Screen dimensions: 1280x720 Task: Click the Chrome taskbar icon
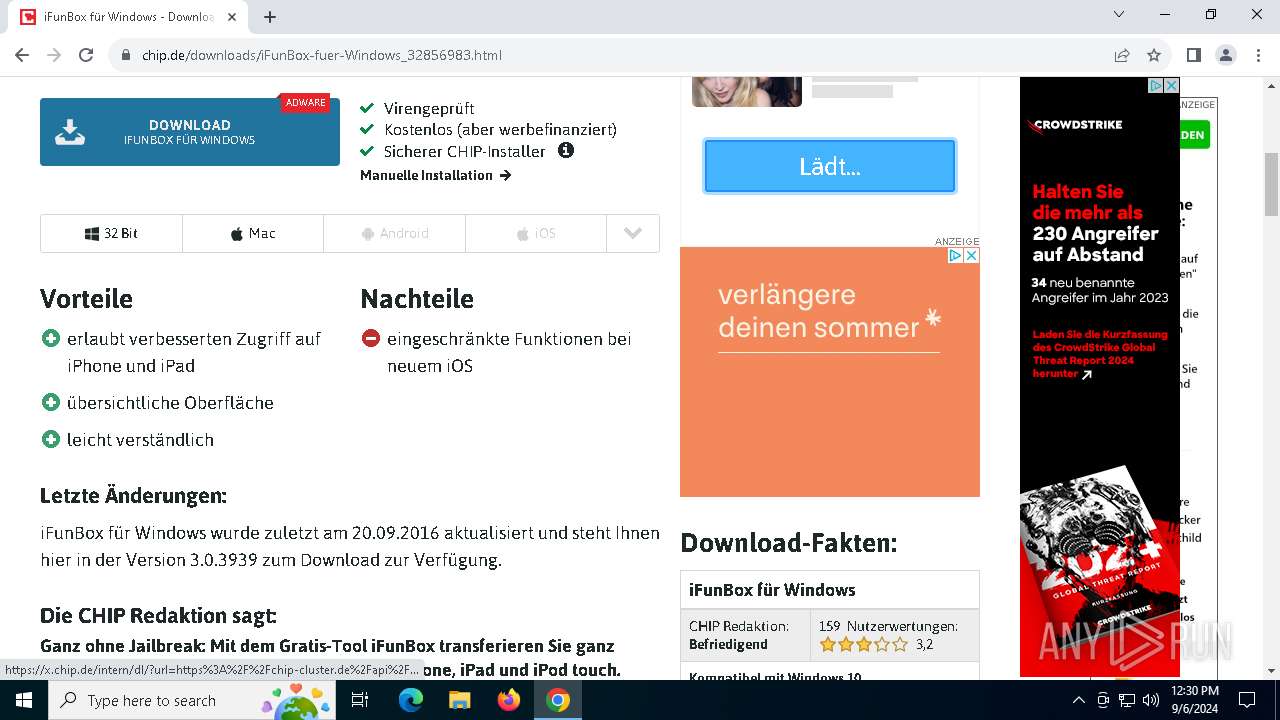click(x=558, y=700)
